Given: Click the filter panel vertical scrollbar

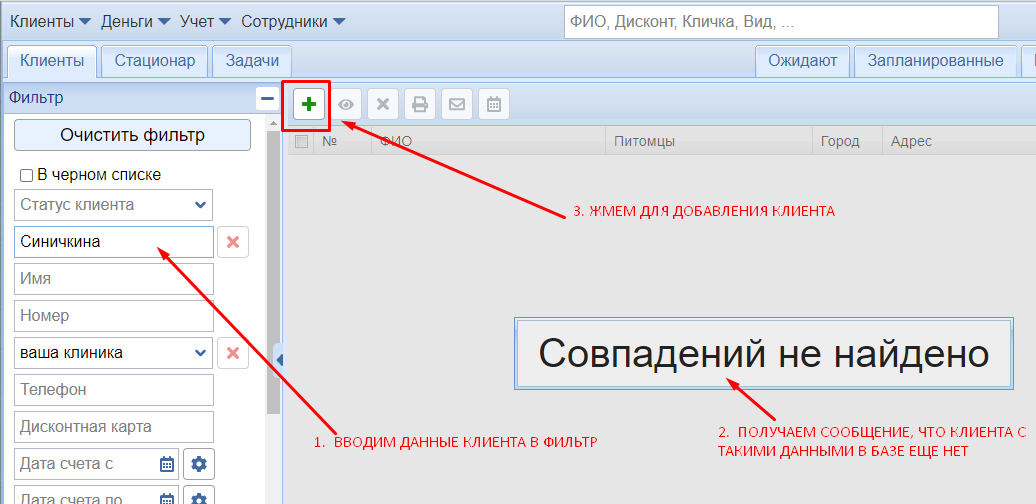Looking at the screenshot, I should coord(273,270).
